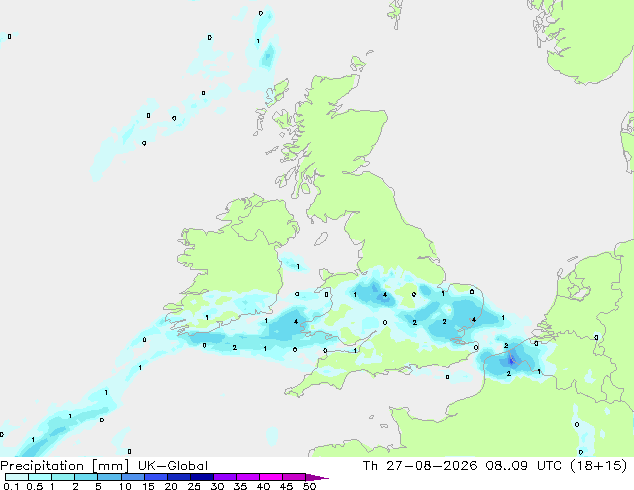Screen dimensions: 634x490
Task: Select the 20–25 mm legend color swatch
Action: click(179, 477)
